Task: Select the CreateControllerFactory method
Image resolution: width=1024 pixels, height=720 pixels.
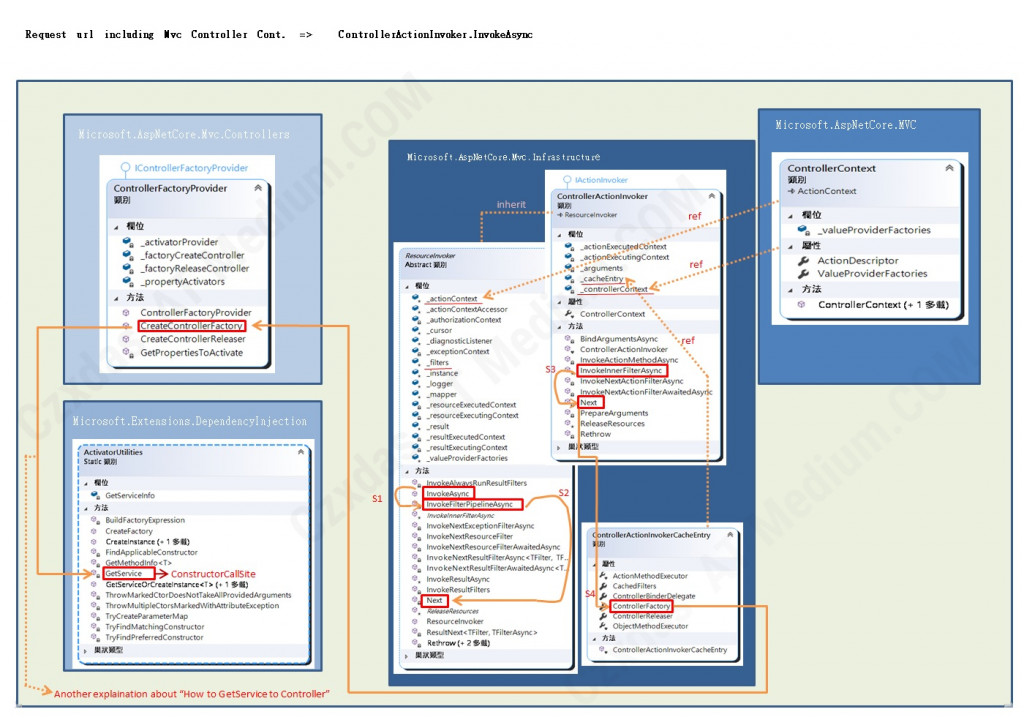Action: pyautogui.click(x=192, y=325)
